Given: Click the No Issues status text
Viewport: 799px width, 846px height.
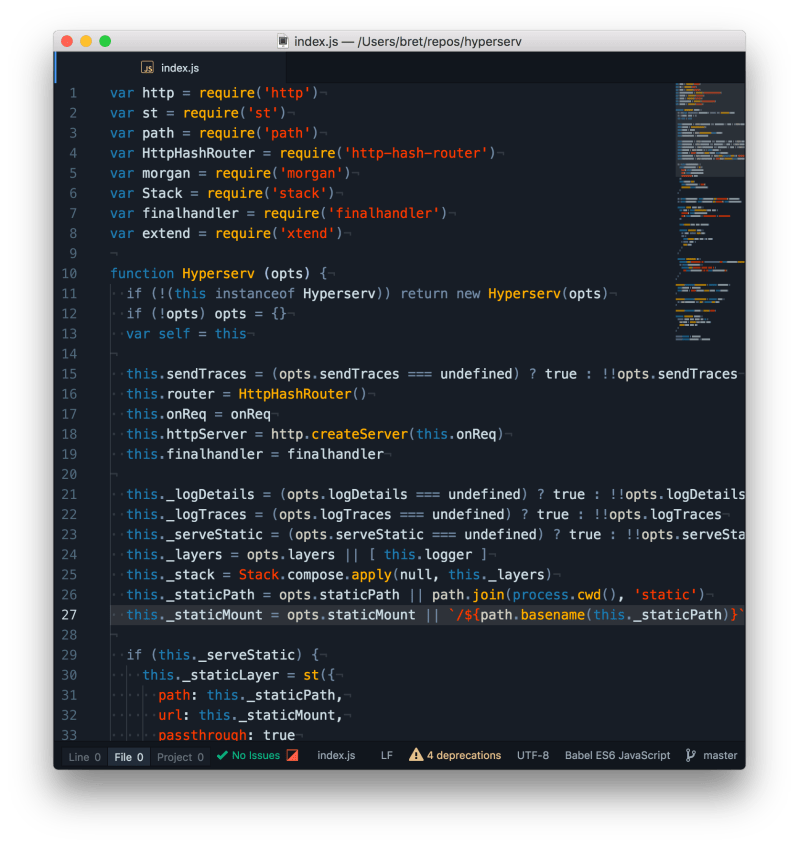Looking at the screenshot, I should [256, 755].
